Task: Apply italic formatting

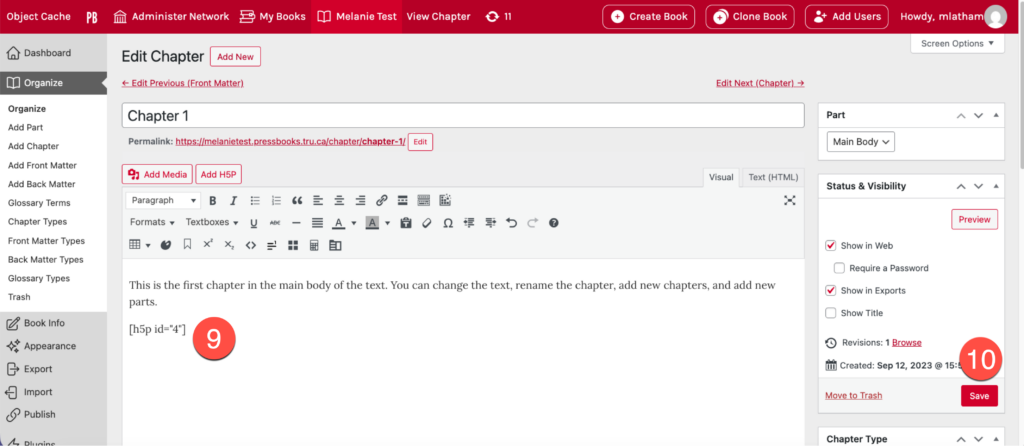Action: pyautogui.click(x=231, y=200)
